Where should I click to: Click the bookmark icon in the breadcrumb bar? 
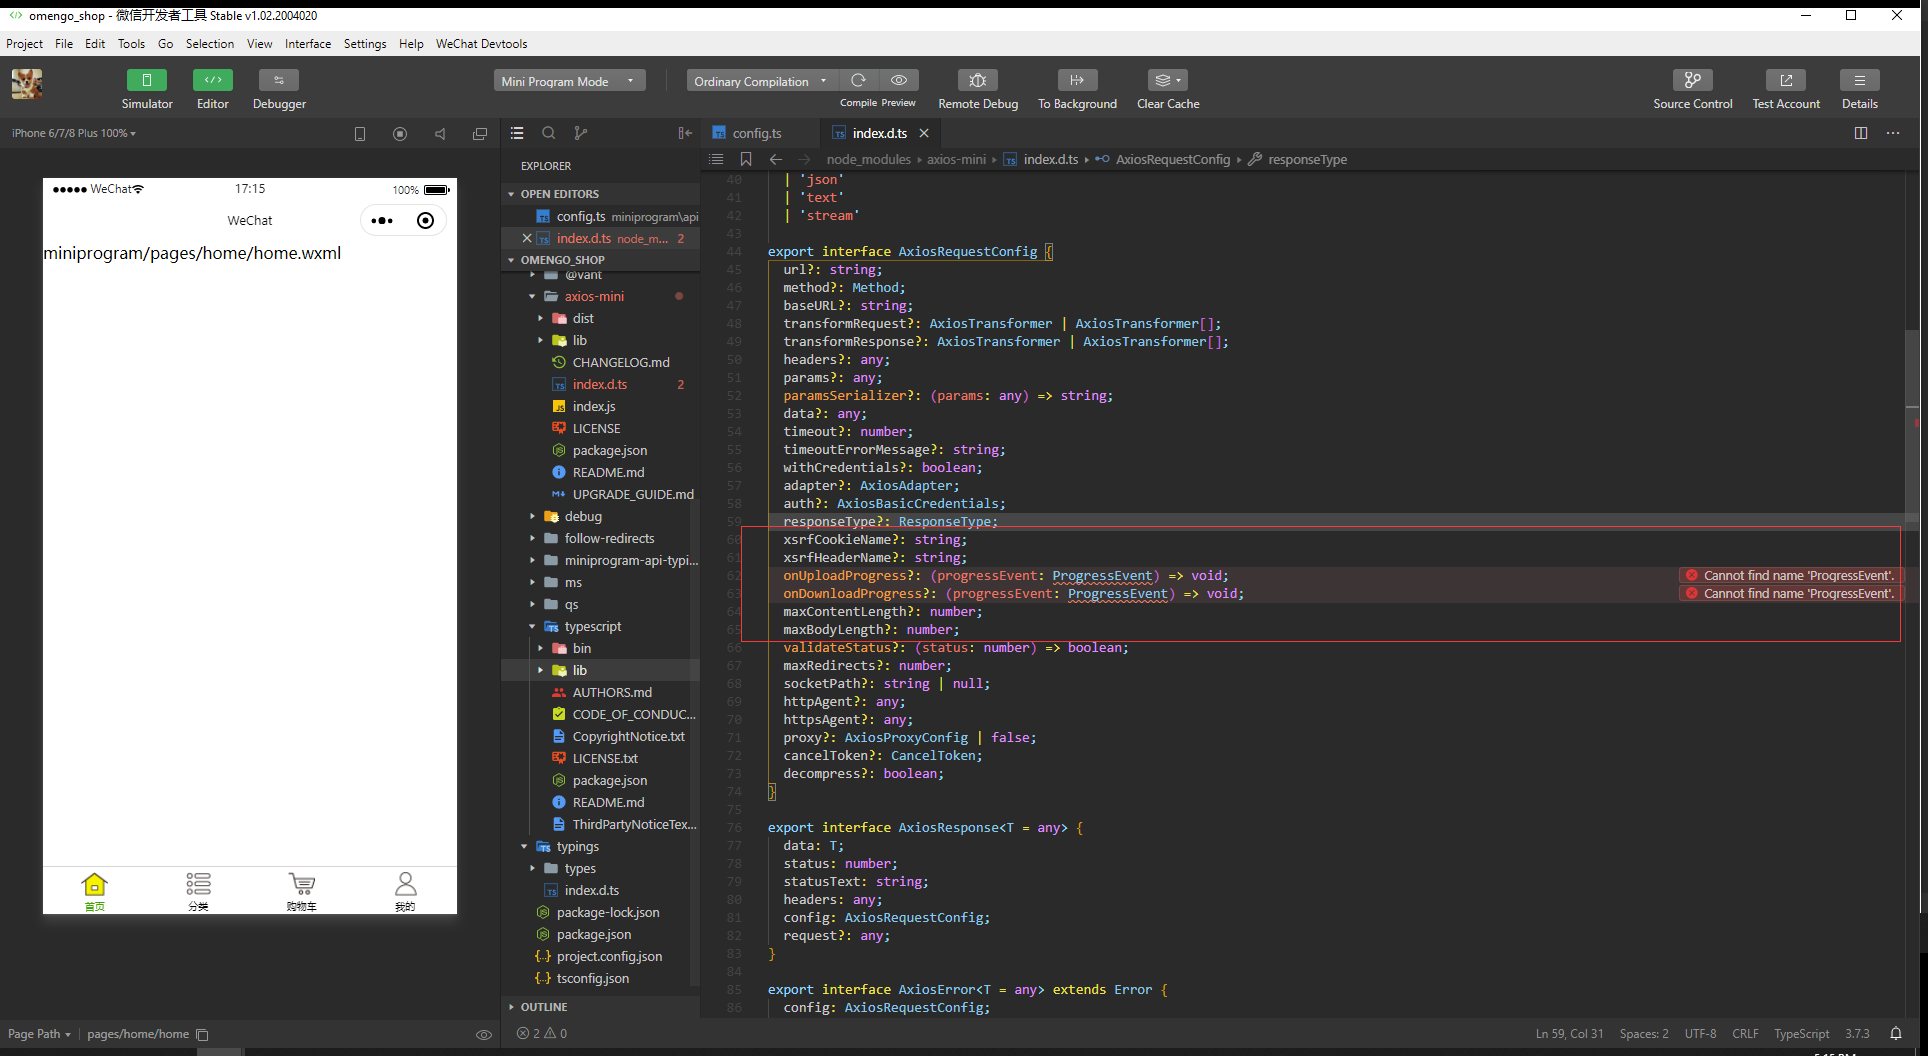(x=746, y=159)
